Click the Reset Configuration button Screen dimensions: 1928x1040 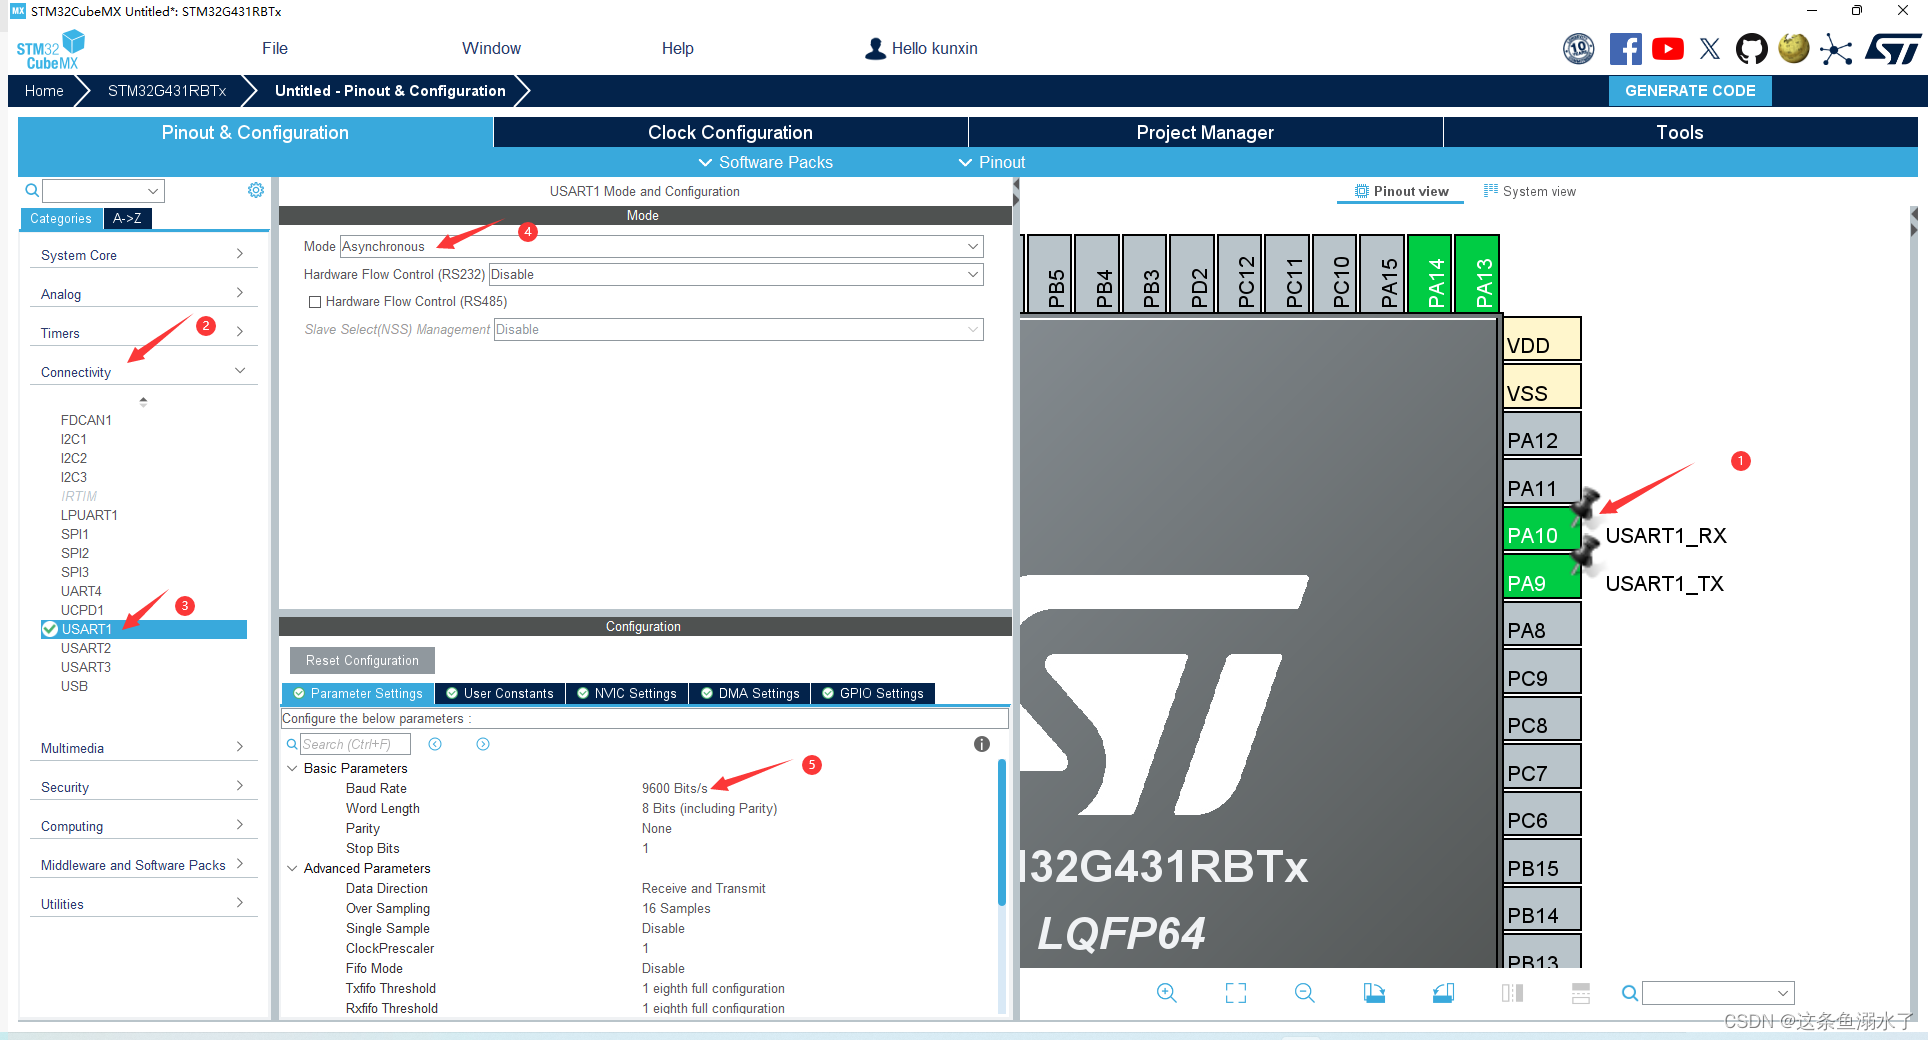tap(362, 660)
